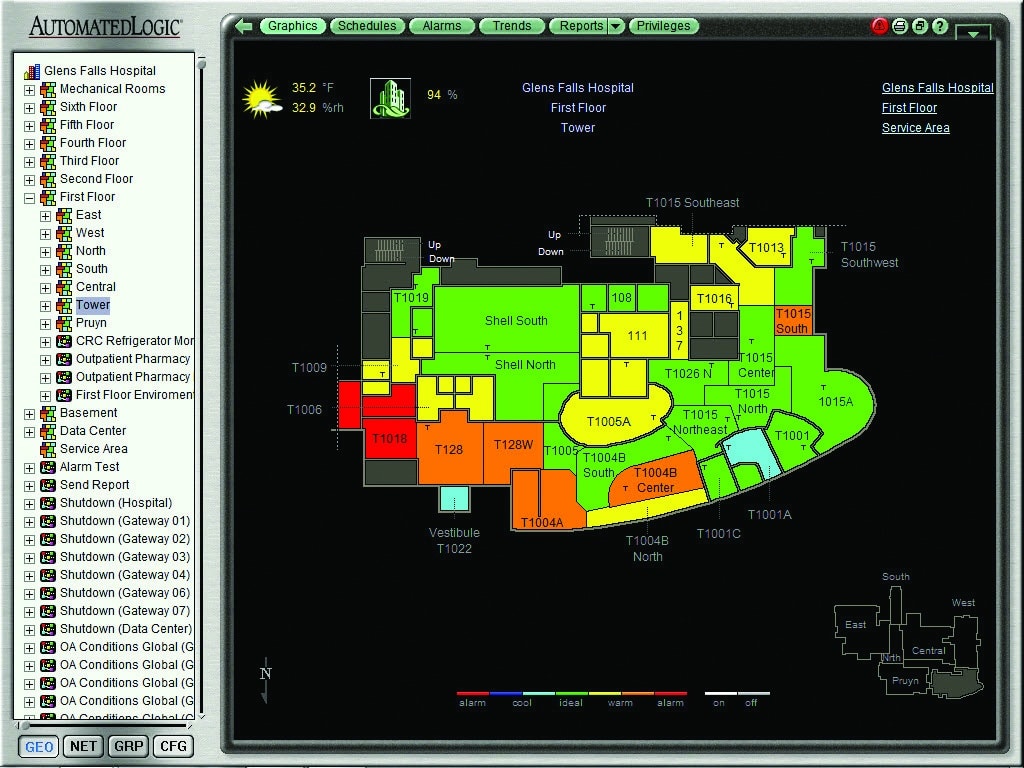This screenshot has width=1024, height=768.
Task: Expand the Tower node
Action: pos(45,306)
